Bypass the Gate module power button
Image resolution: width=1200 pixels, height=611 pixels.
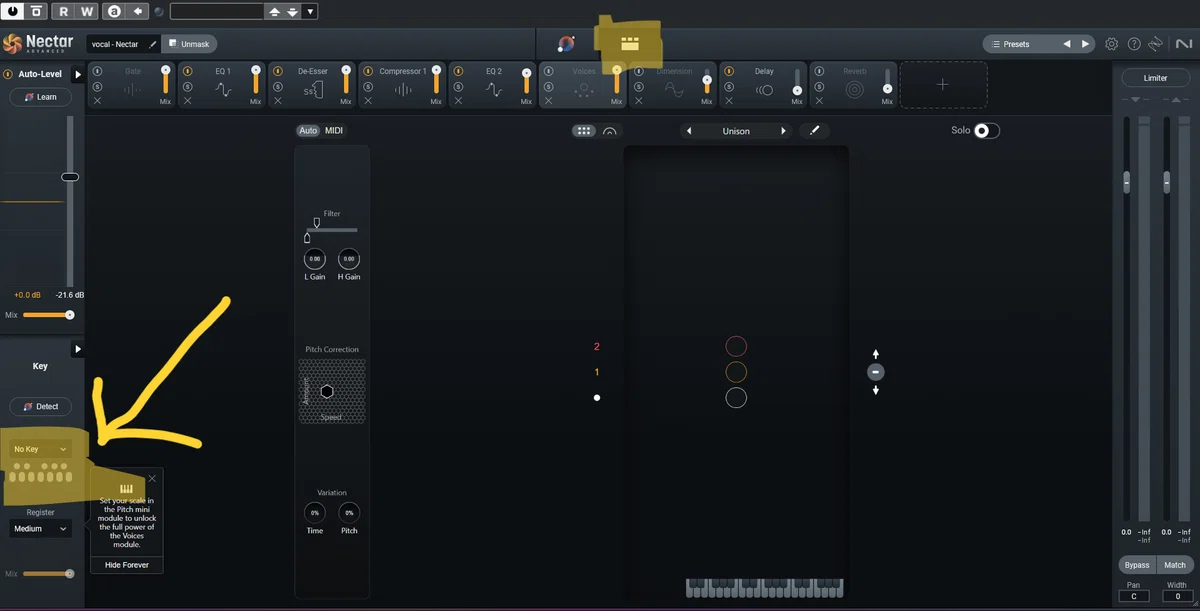[97, 72]
